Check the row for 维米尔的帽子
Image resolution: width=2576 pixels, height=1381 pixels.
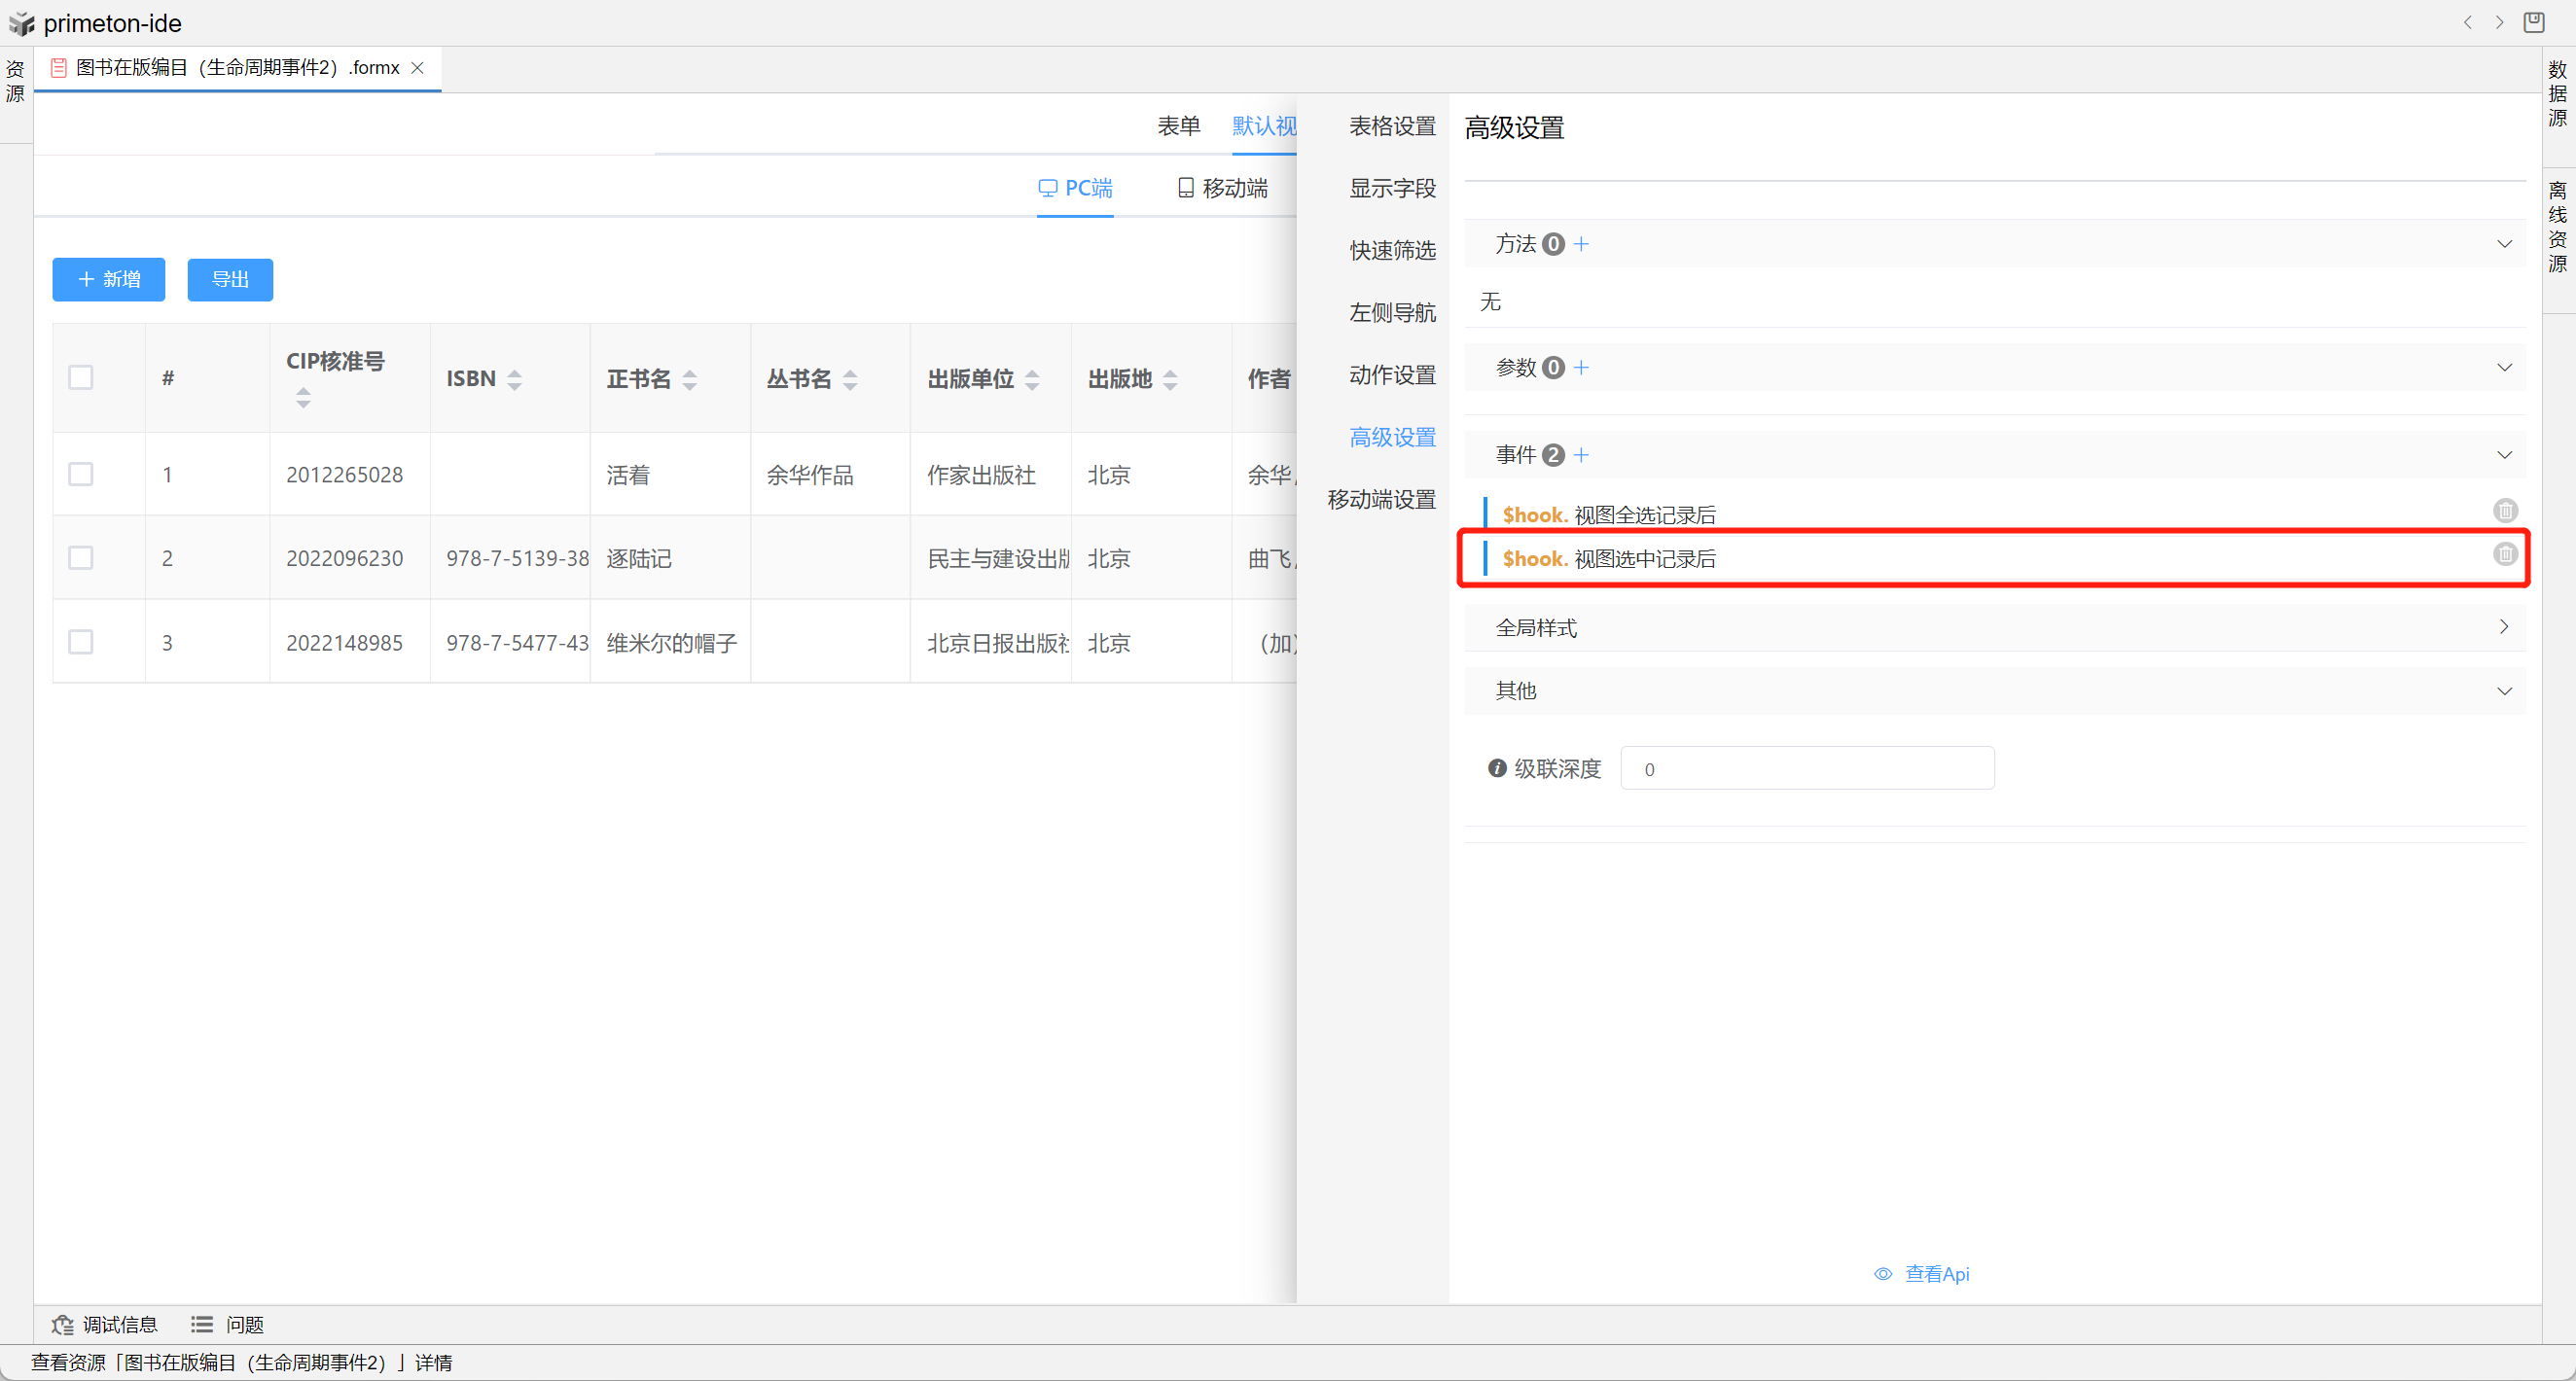click(x=81, y=642)
